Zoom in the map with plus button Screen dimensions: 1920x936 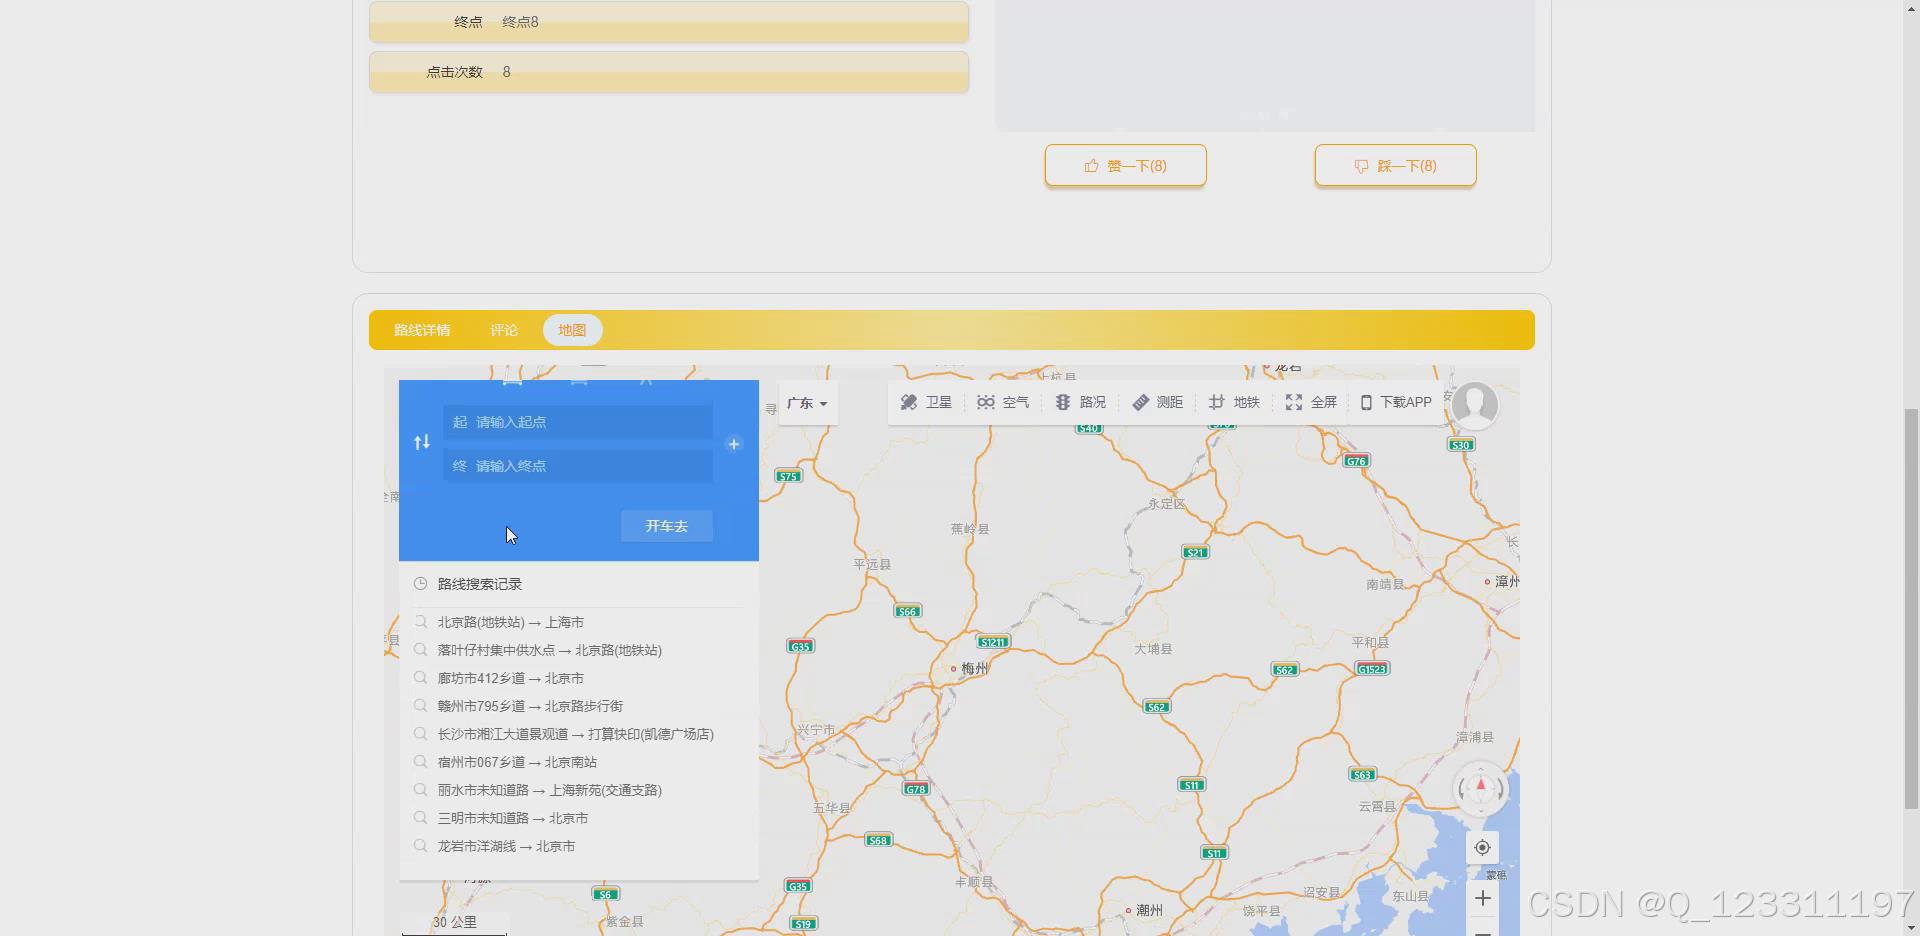pos(1482,898)
